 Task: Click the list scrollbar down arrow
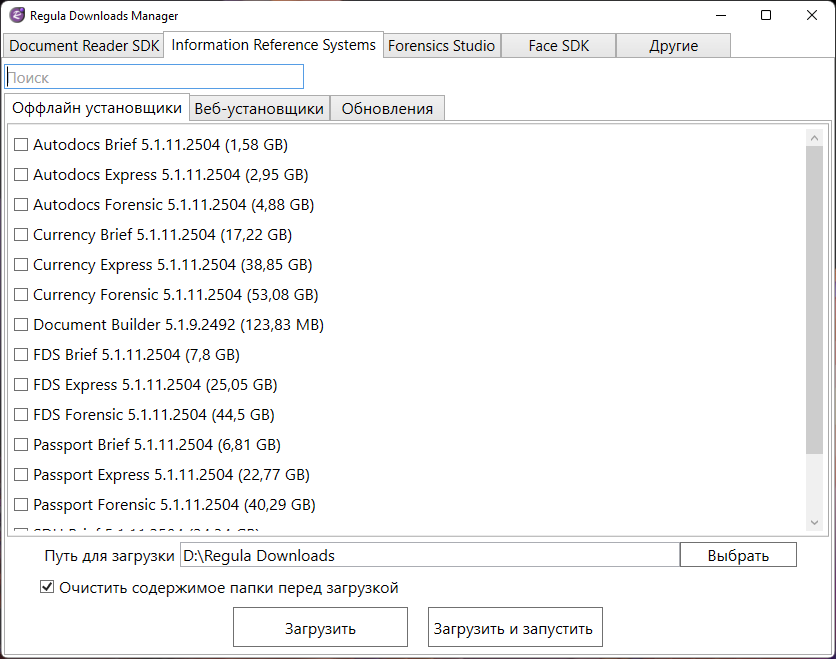(x=814, y=523)
